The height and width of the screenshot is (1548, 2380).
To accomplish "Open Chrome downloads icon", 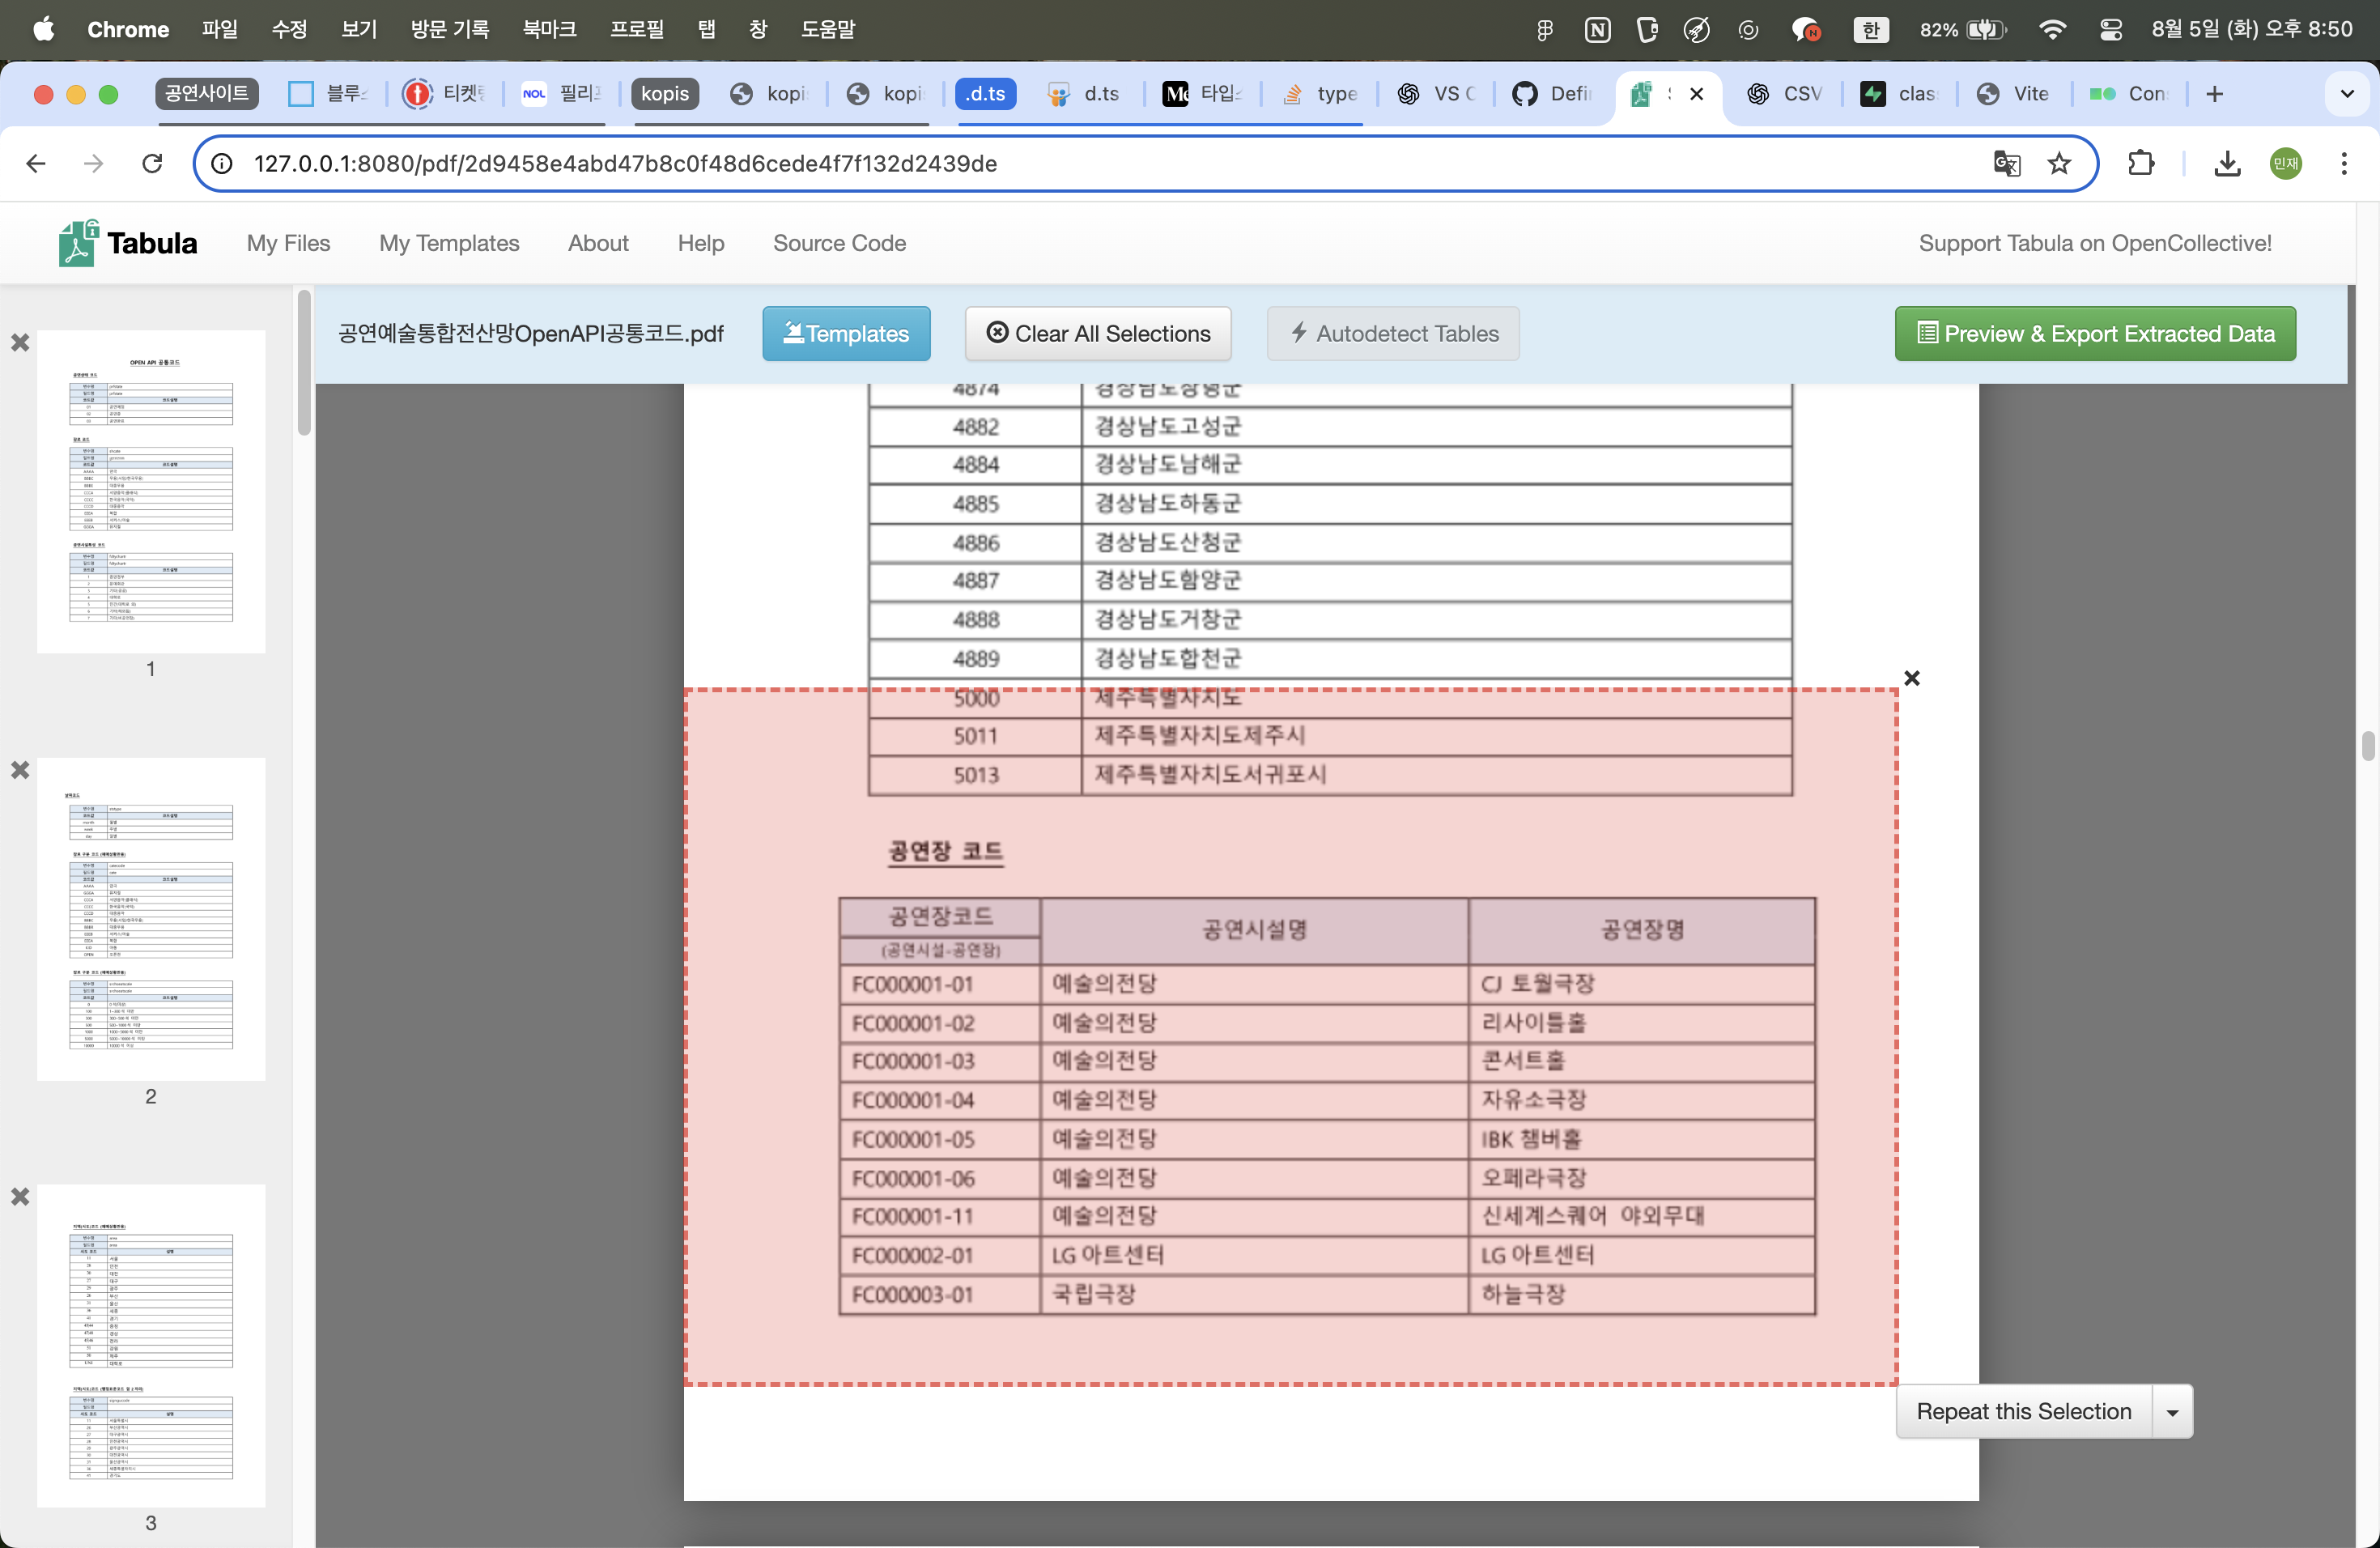I will [2226, 163].
